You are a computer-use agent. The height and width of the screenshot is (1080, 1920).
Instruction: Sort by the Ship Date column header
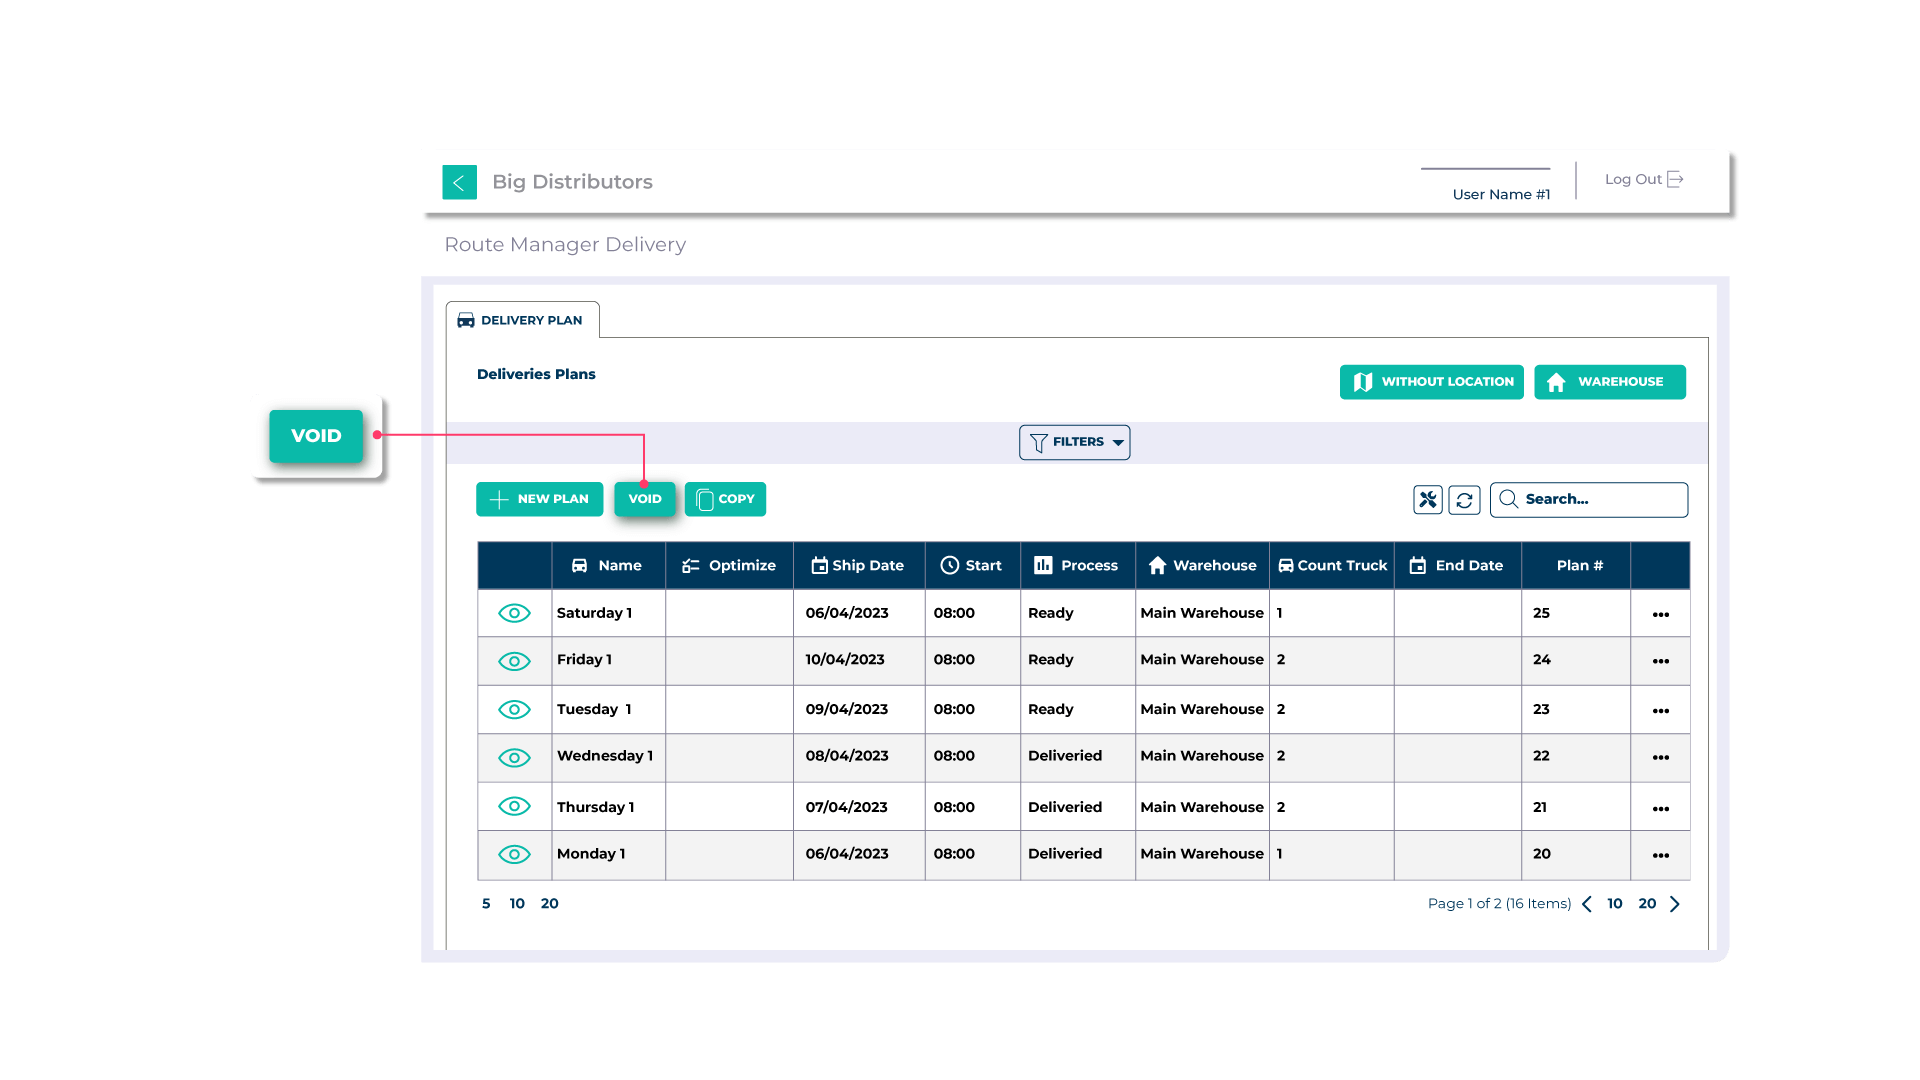coord(858,565)
